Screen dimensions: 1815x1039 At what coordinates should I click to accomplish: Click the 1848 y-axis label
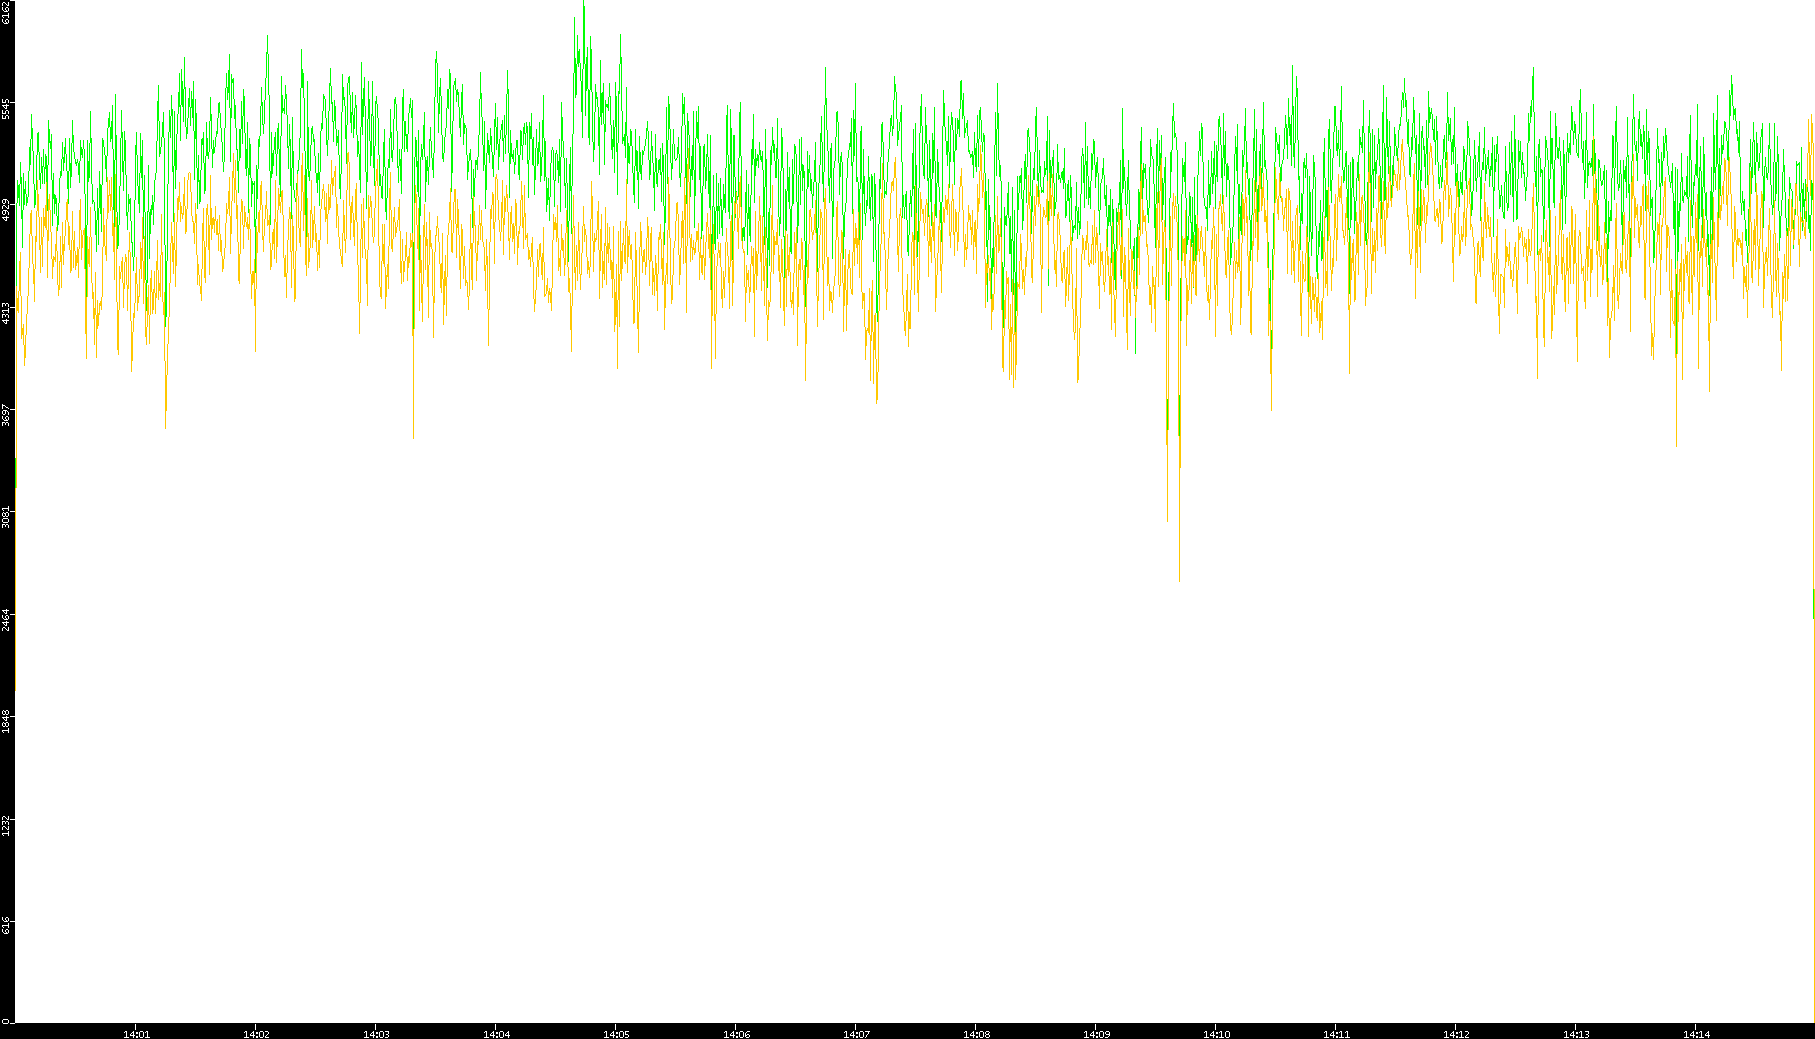click(7, 722)
